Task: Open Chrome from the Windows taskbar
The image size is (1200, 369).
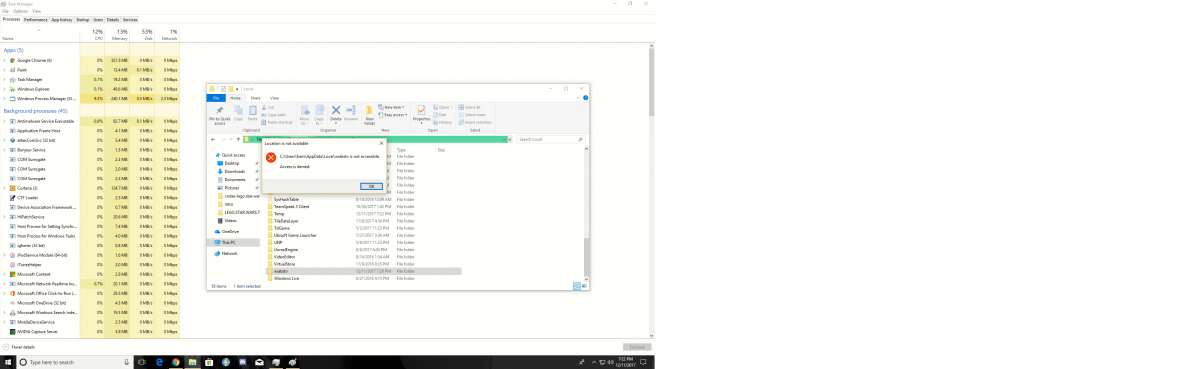Action: point(176,362)
